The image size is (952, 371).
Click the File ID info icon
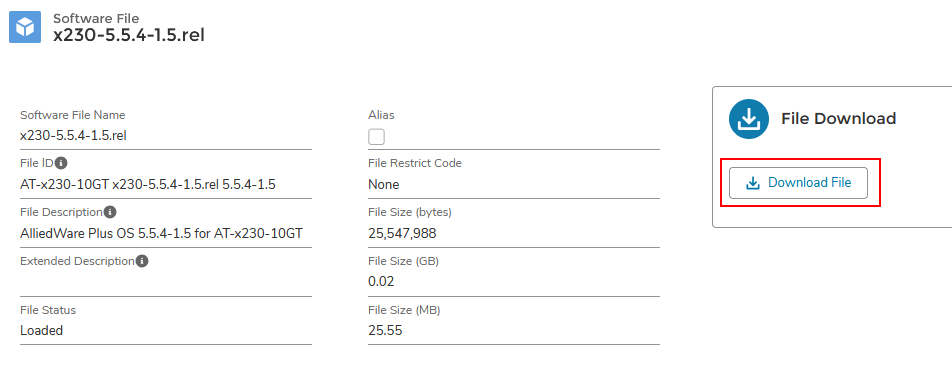tap(61, 163)
